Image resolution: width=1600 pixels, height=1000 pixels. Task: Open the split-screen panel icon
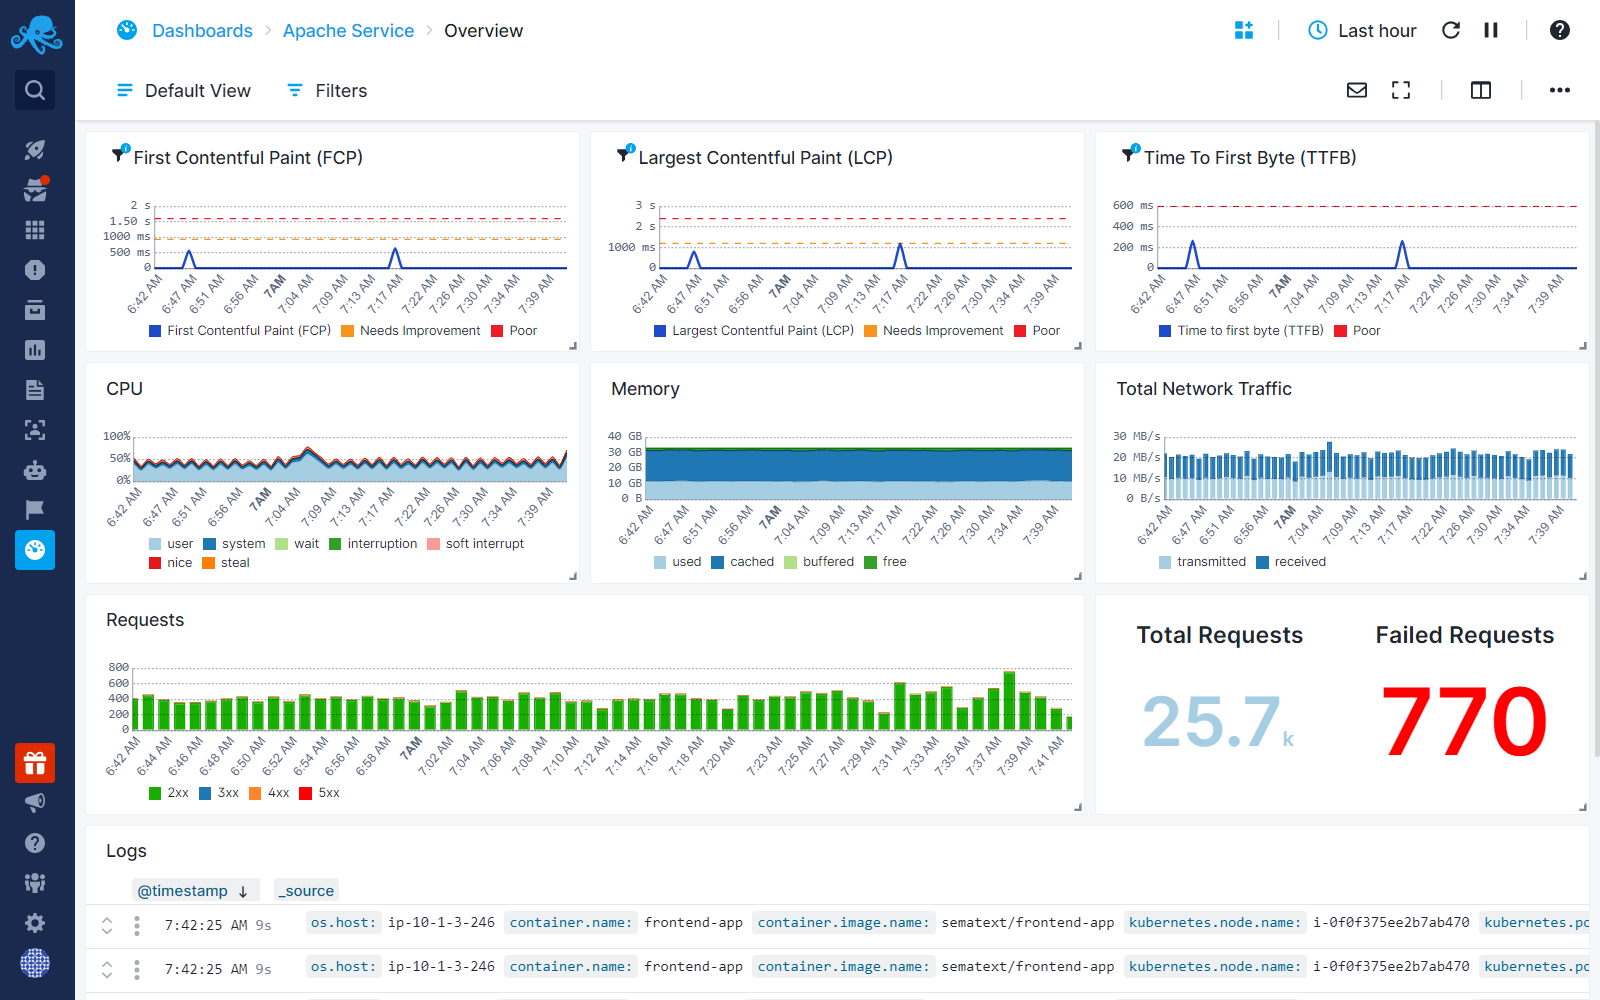click(1481, 90)
